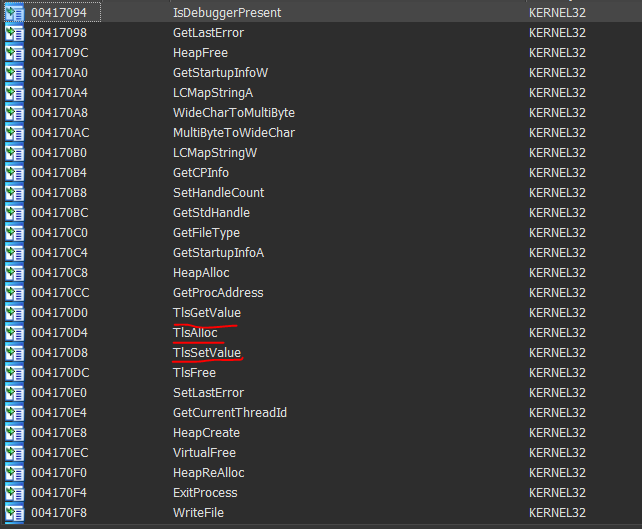Select the import icon for TlsFree

[x=15, y=373]
